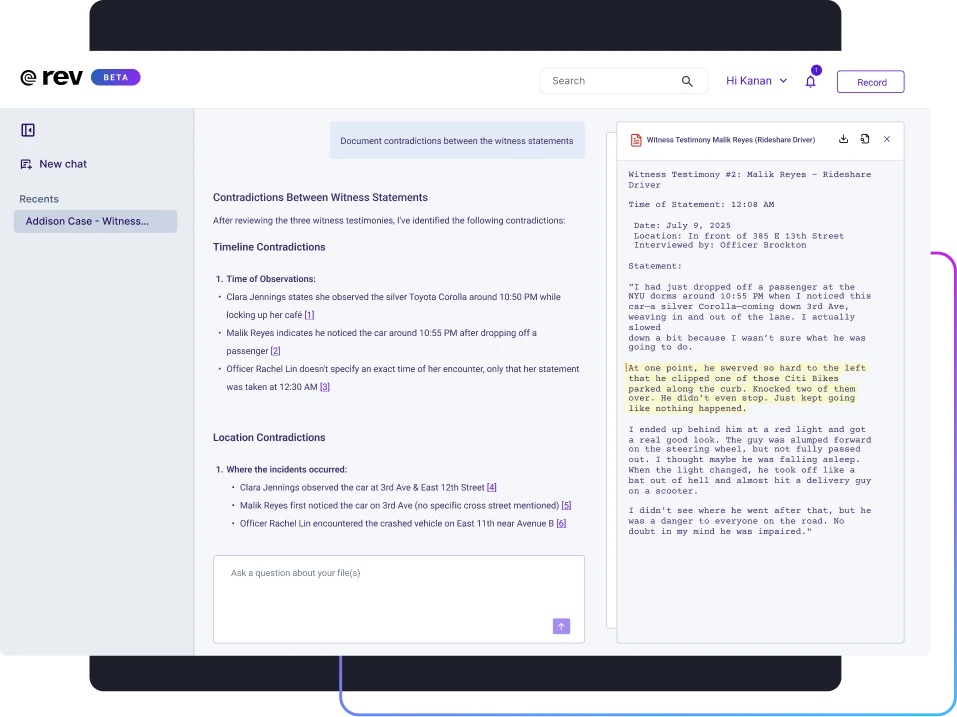The image size is (957, 717).
Task: Open citation link [3]
Action: point(325,387)
